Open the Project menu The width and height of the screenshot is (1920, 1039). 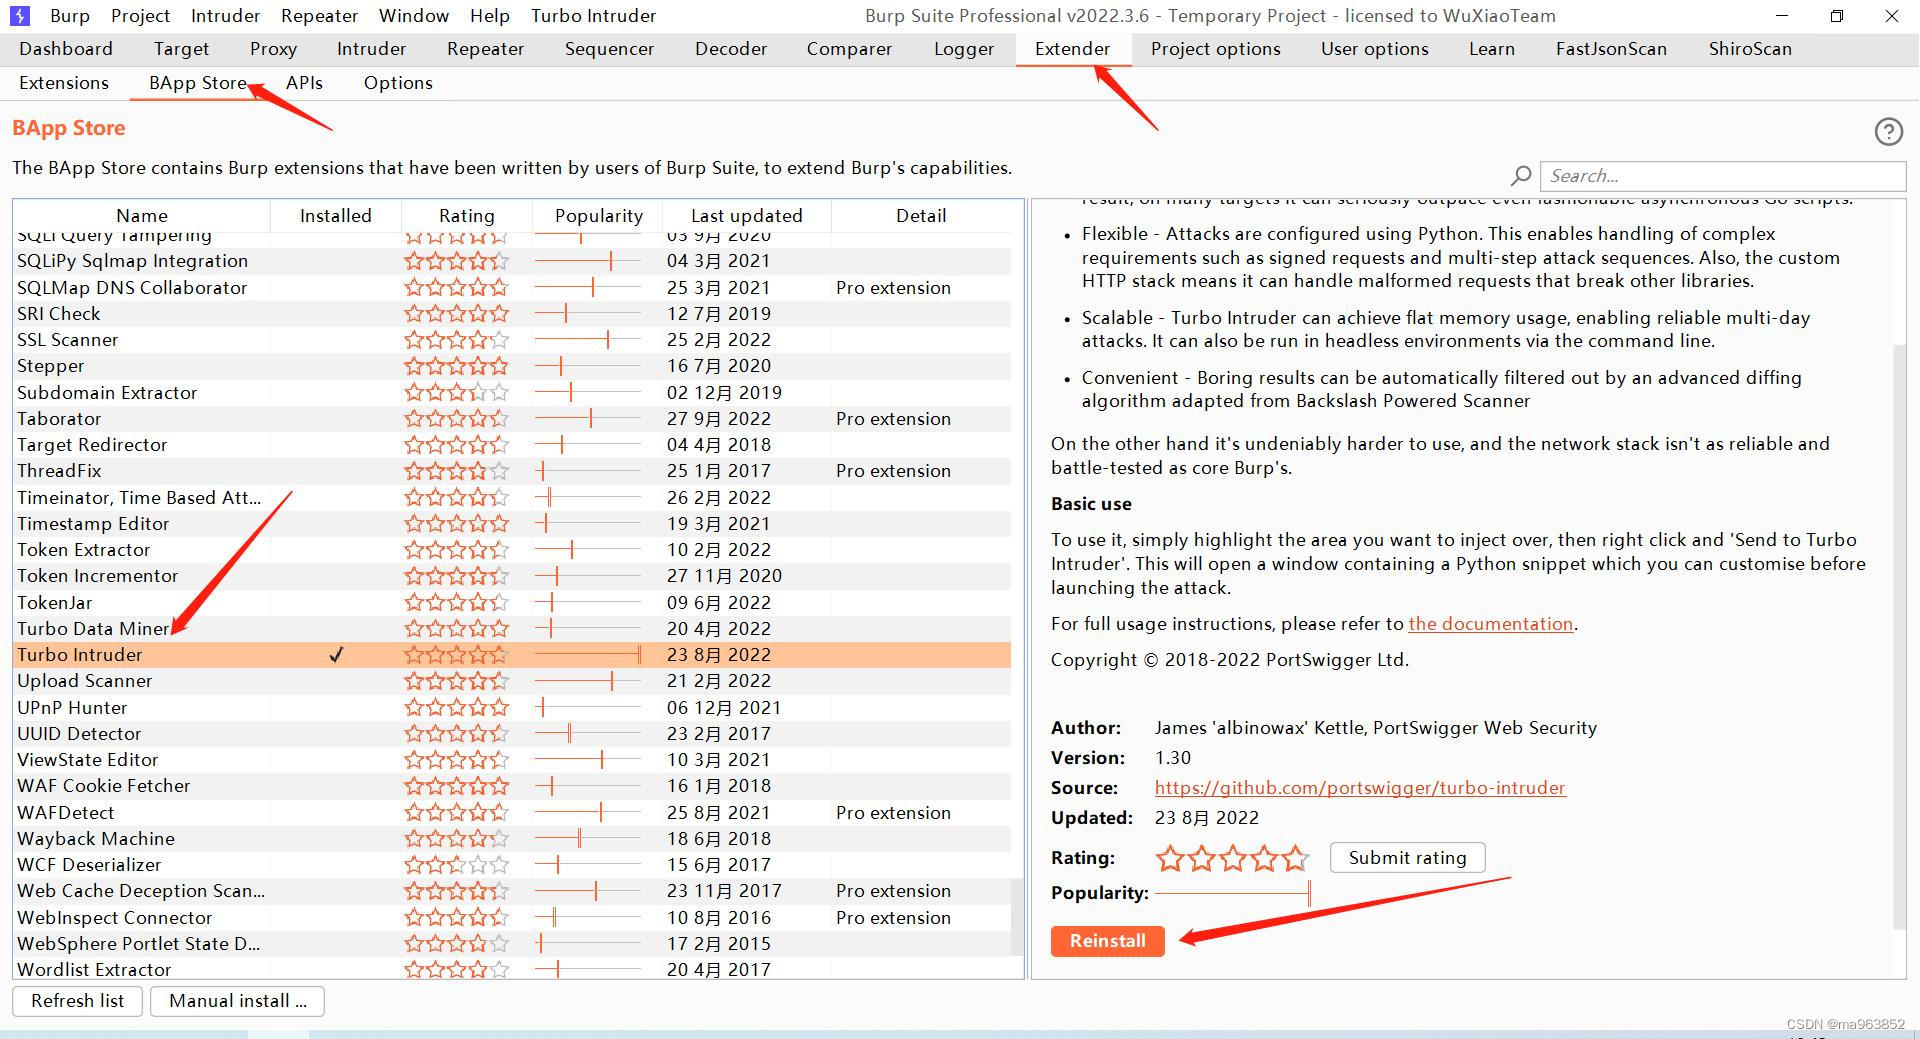pos(140,16)
